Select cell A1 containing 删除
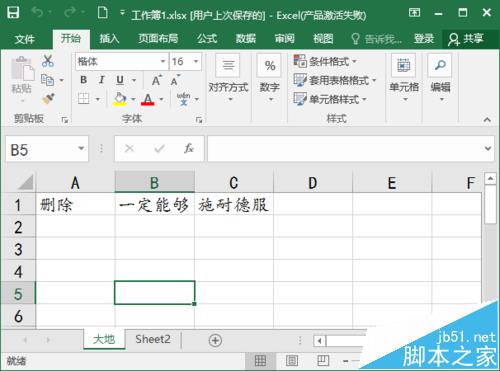Image resolution: width=500 pixels, height=371 pixels. [x=75, y=204]
